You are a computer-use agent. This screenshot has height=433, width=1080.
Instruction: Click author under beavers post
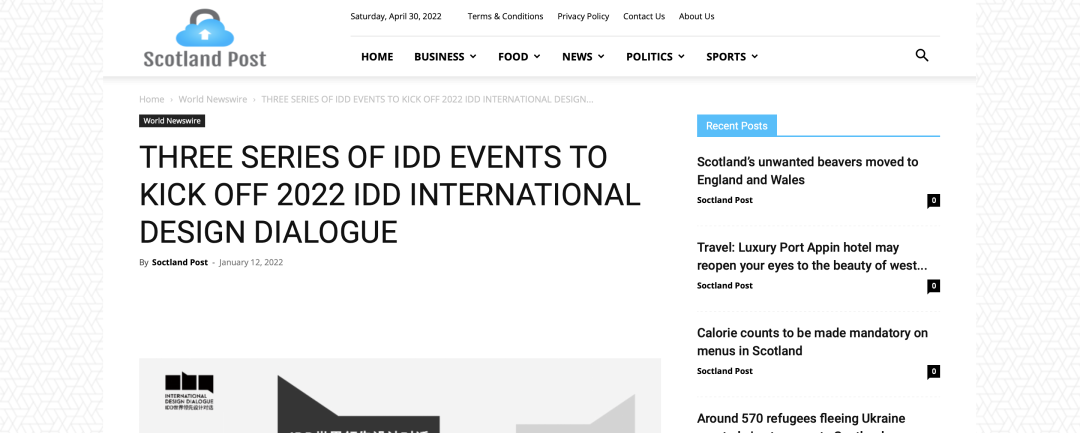coord(725,200)
